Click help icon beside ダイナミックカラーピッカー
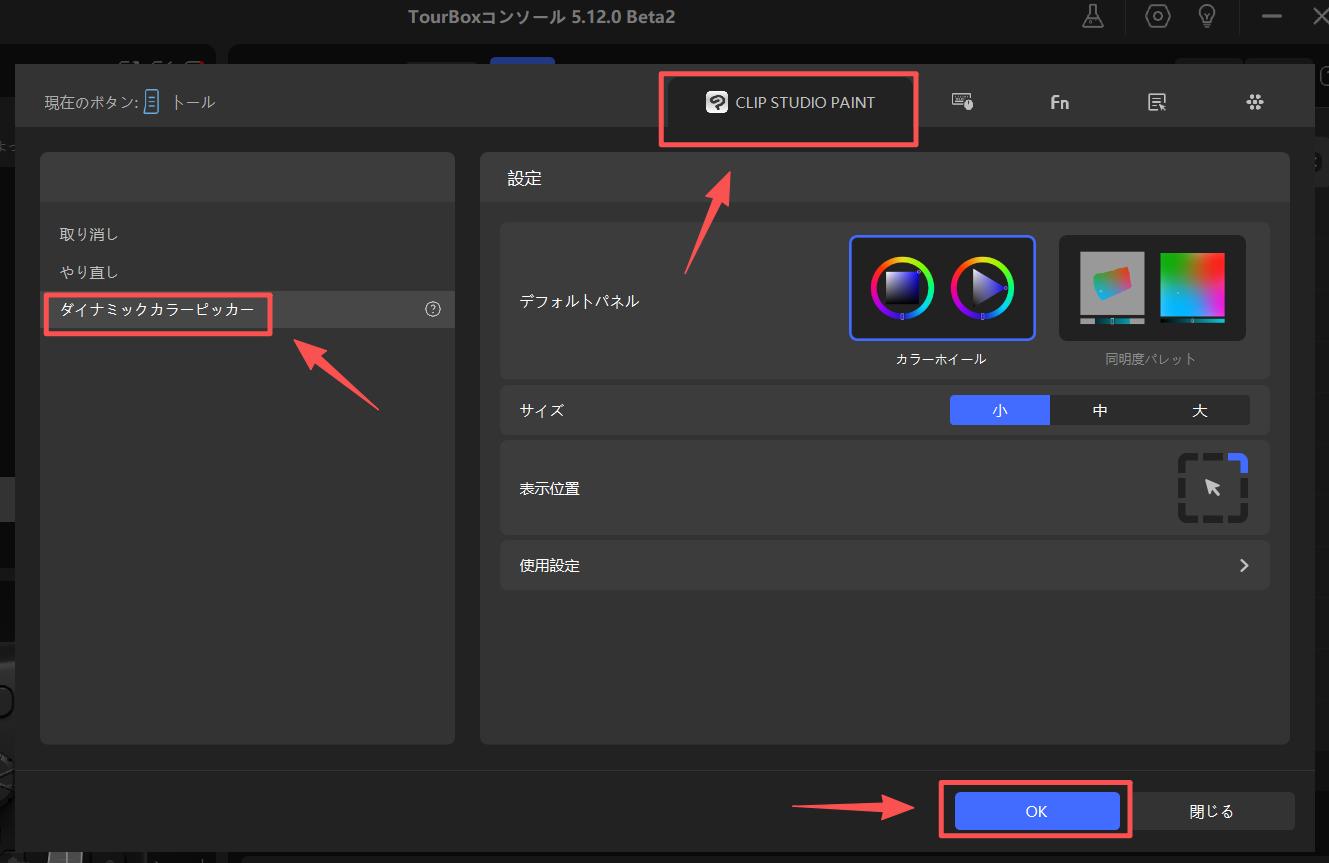Image resolution: width=1329 pixels, height=863 pixels. 433,310
